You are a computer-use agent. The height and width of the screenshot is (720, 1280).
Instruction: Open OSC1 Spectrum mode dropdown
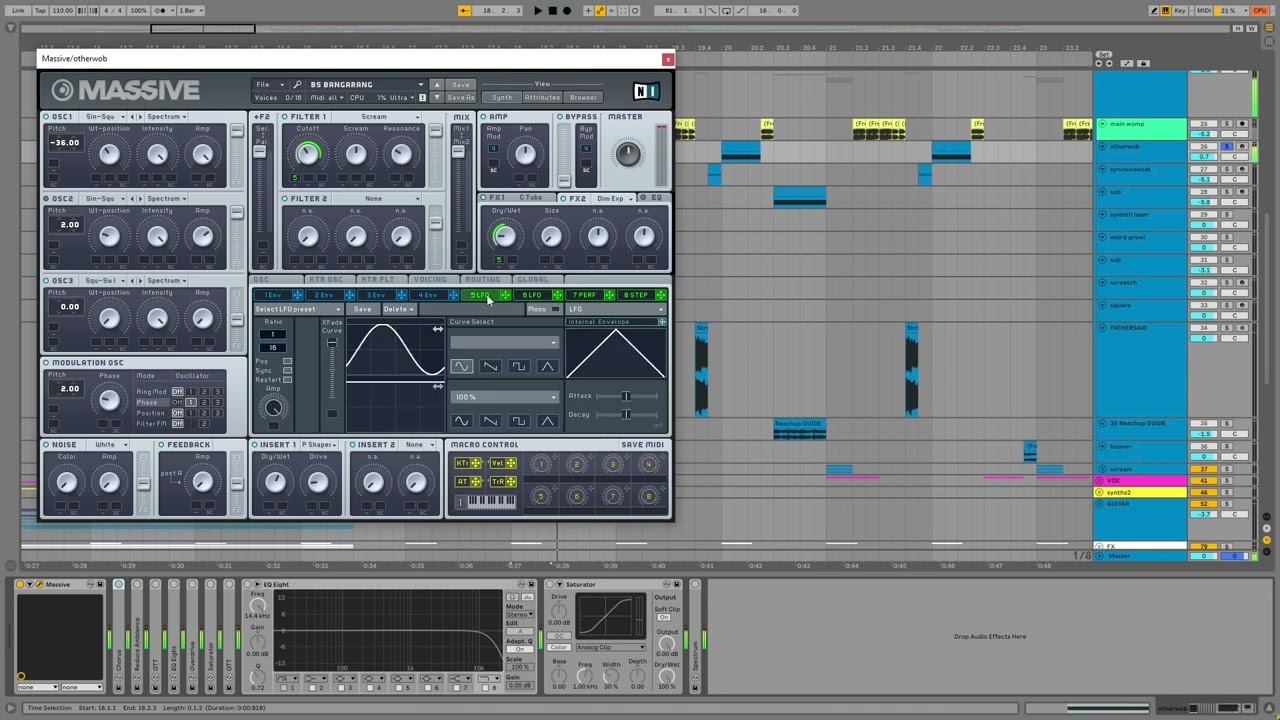pos(167,117)
